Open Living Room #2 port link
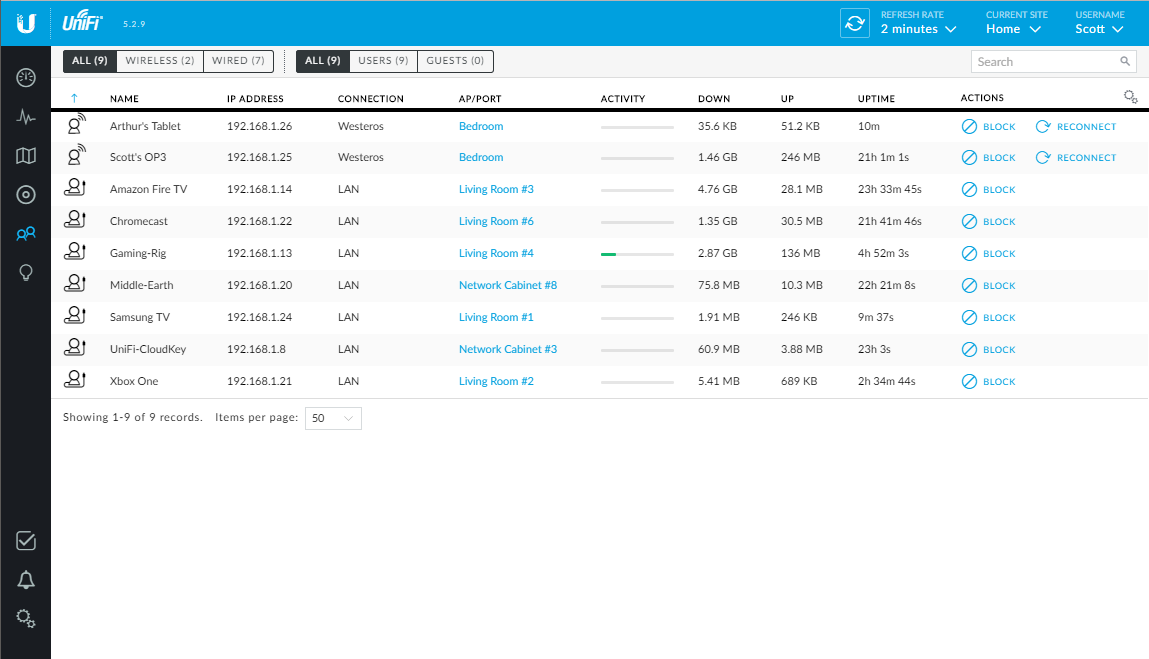 (x=496, y=381)
